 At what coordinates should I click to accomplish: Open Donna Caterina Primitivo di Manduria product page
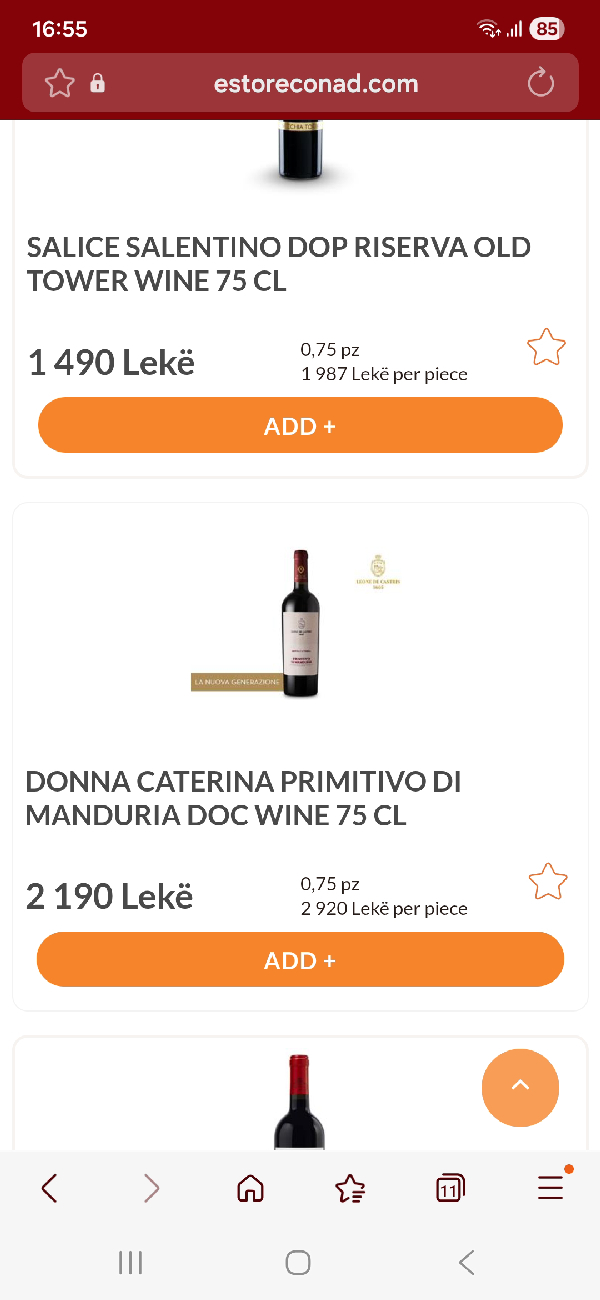(x=243, y=797)
